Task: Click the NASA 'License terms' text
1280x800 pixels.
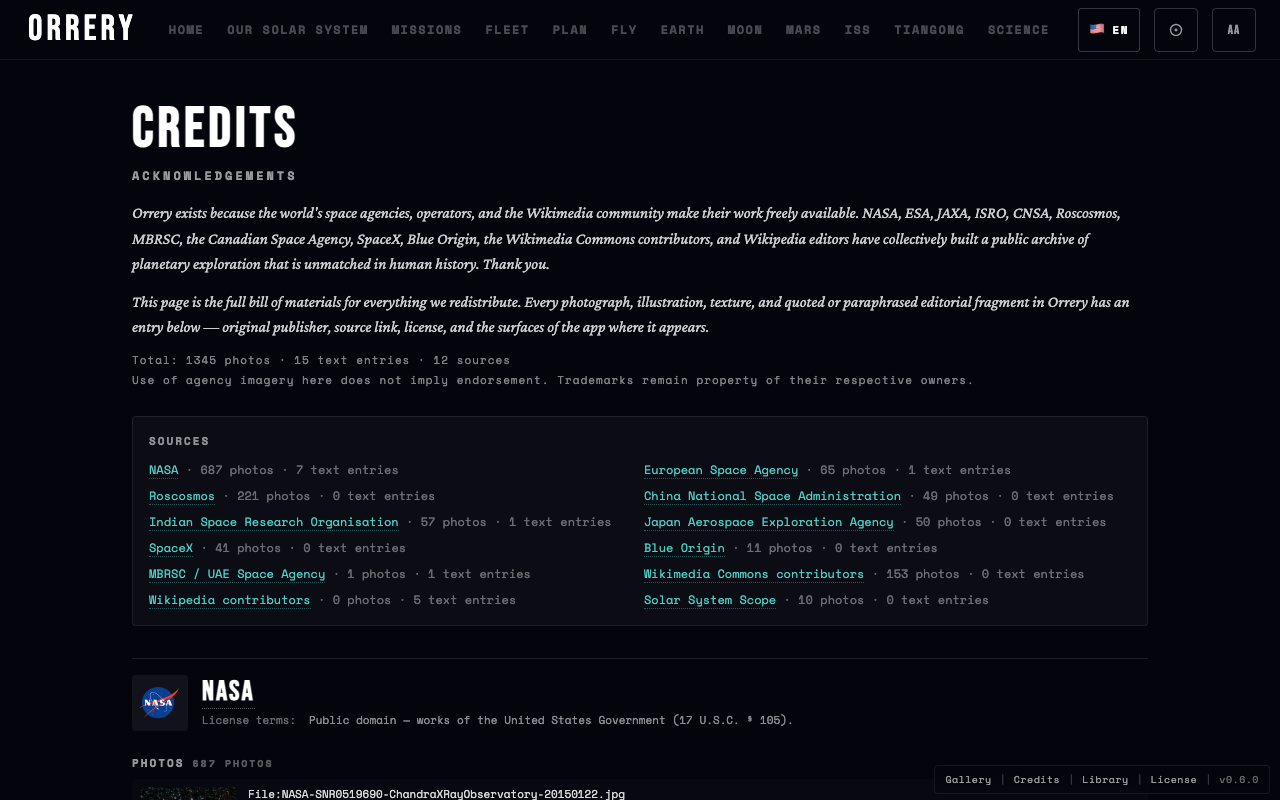Action: point(497,720)
